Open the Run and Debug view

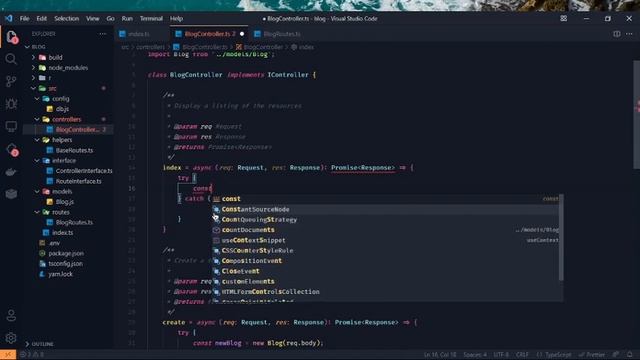point(11,104)
